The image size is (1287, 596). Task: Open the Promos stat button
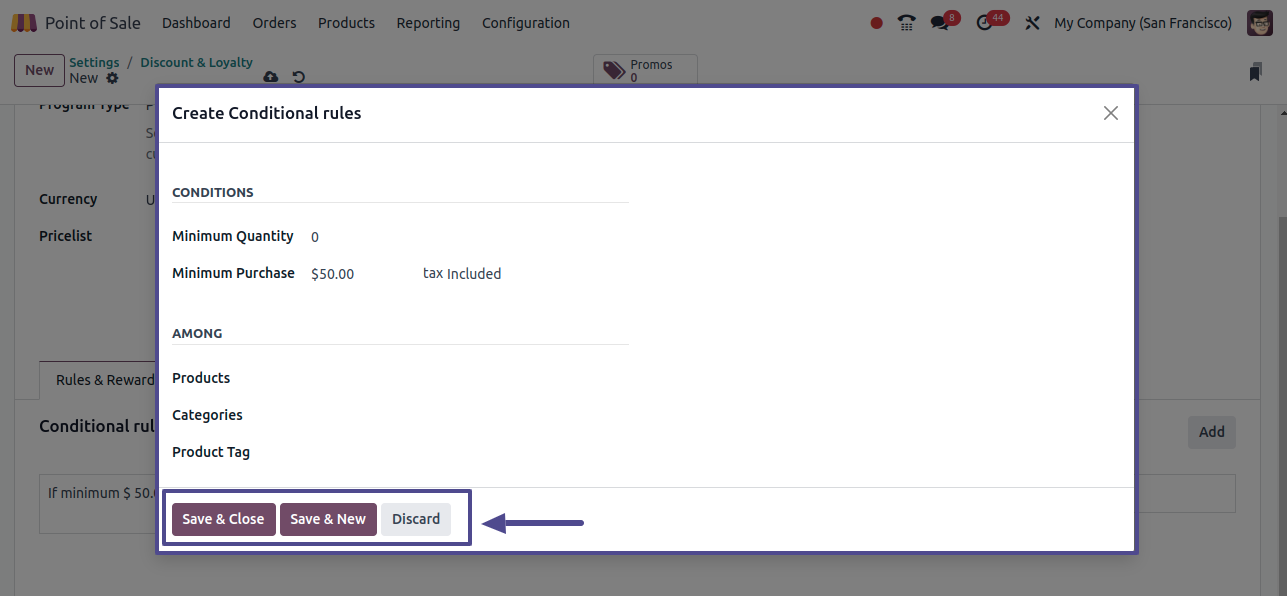(645, 70)
